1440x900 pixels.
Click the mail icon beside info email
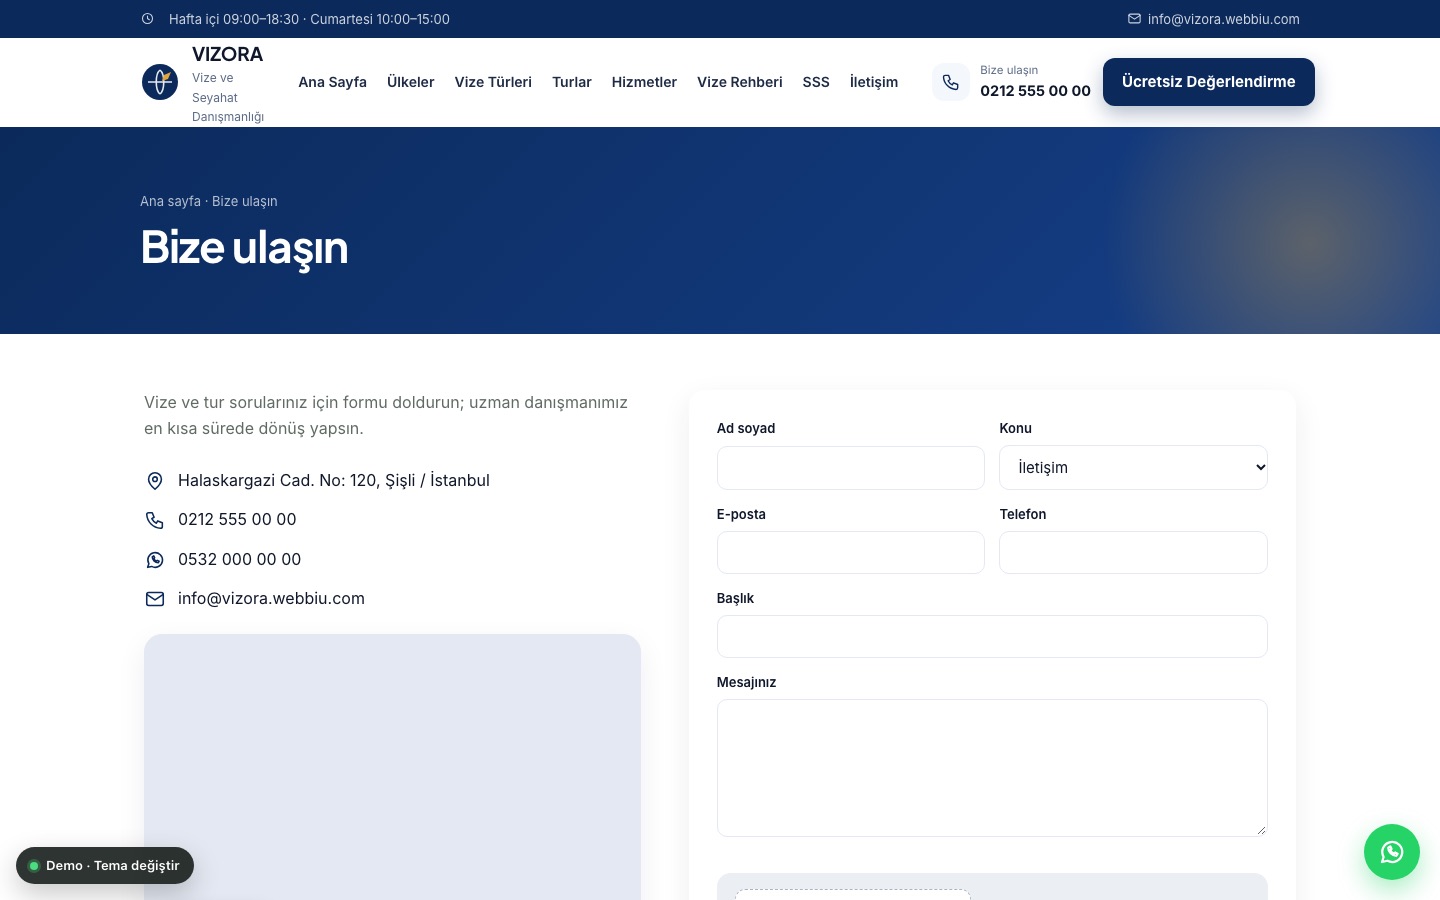155,599
